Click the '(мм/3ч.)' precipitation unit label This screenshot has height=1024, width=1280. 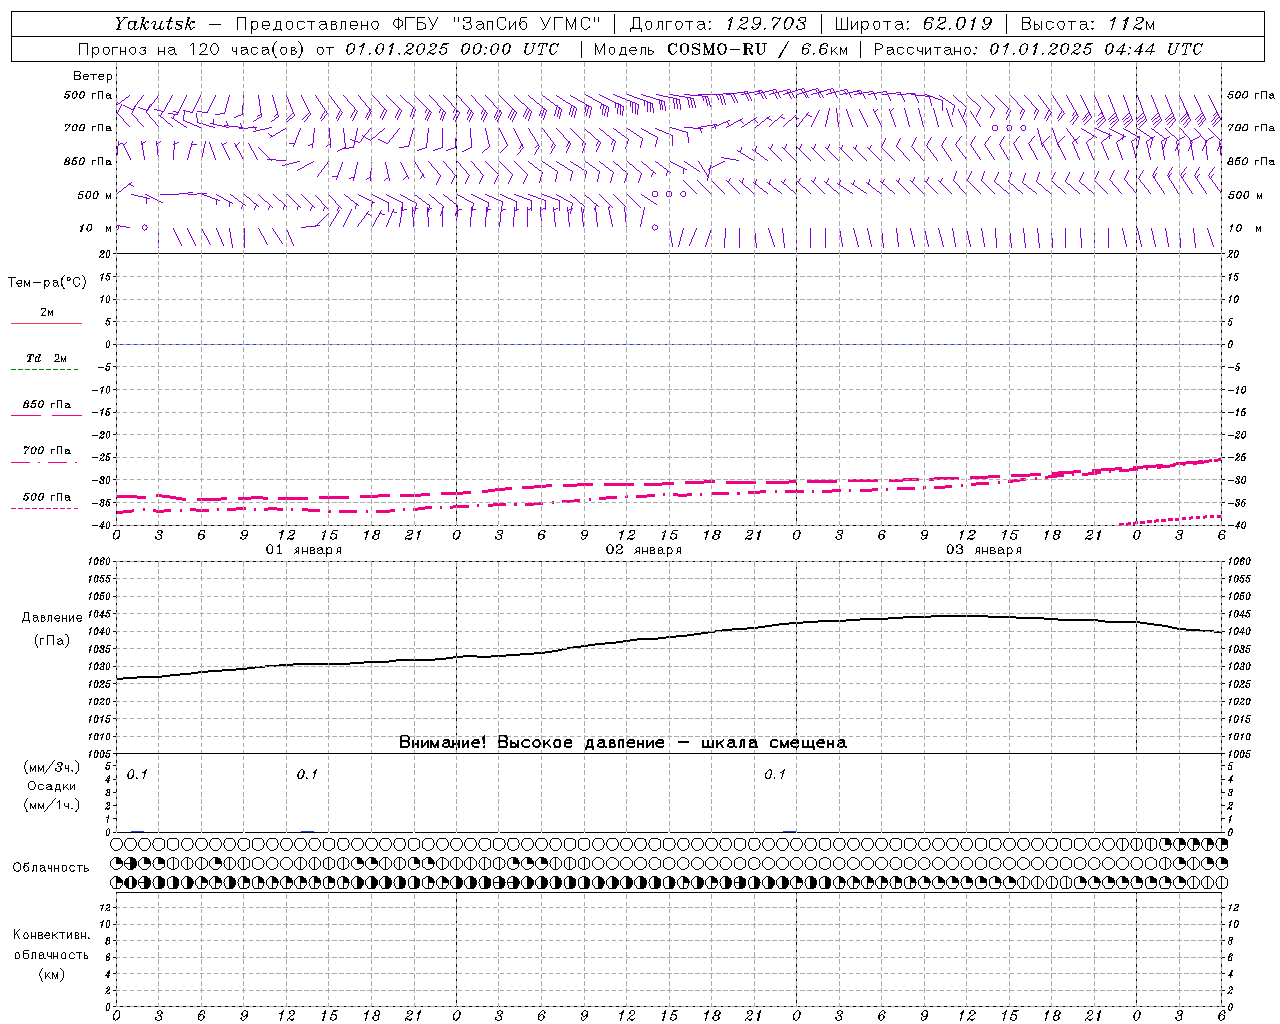click(51, 767)
